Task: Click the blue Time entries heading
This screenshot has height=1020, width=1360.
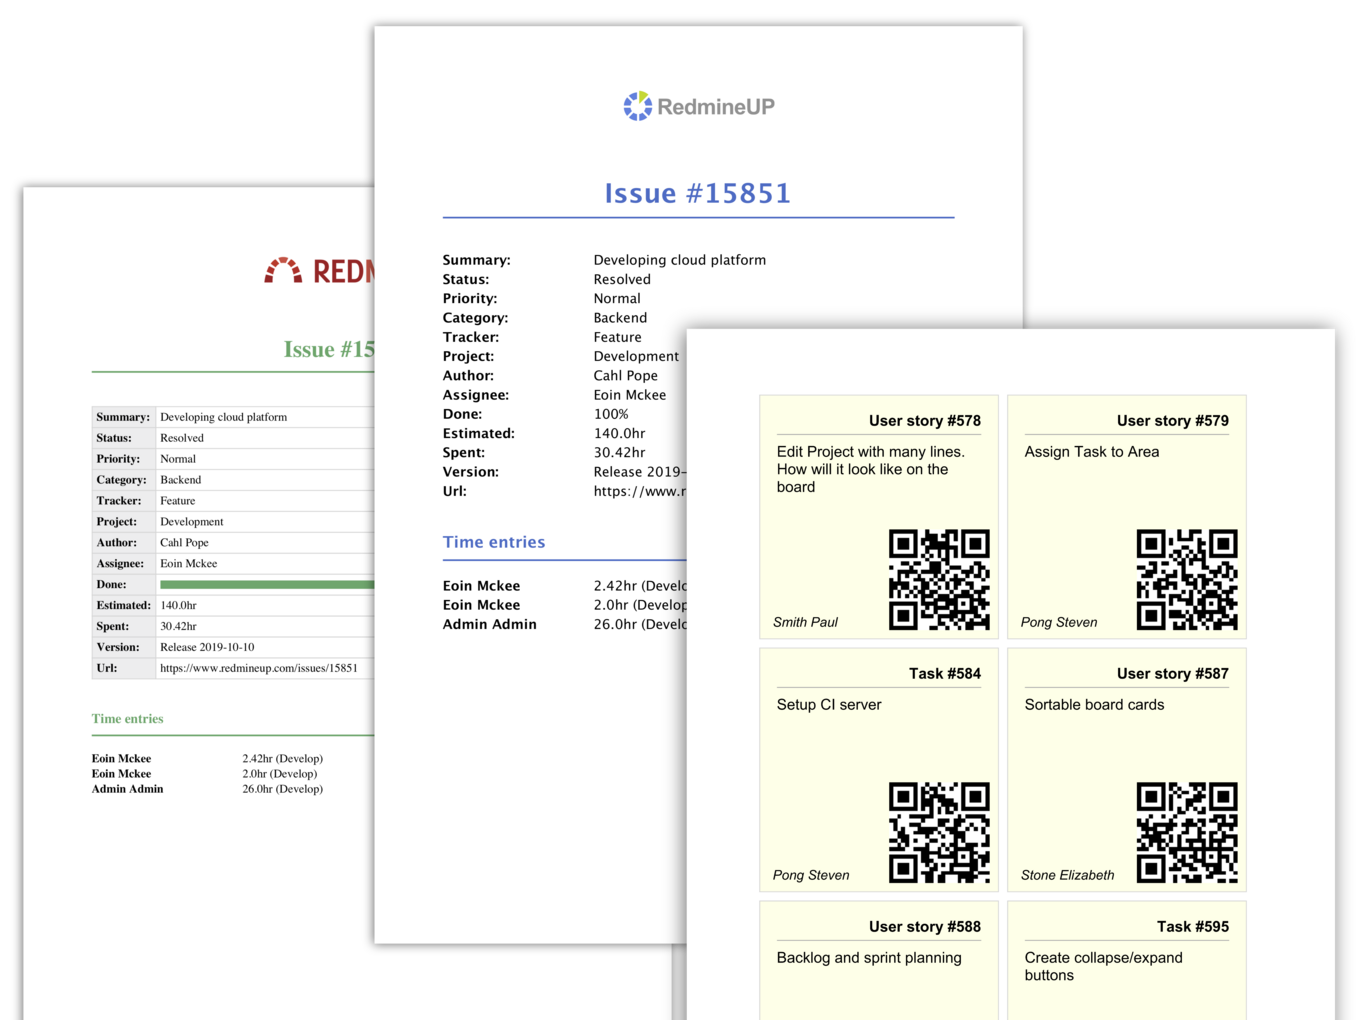Action: coord(494,542)
